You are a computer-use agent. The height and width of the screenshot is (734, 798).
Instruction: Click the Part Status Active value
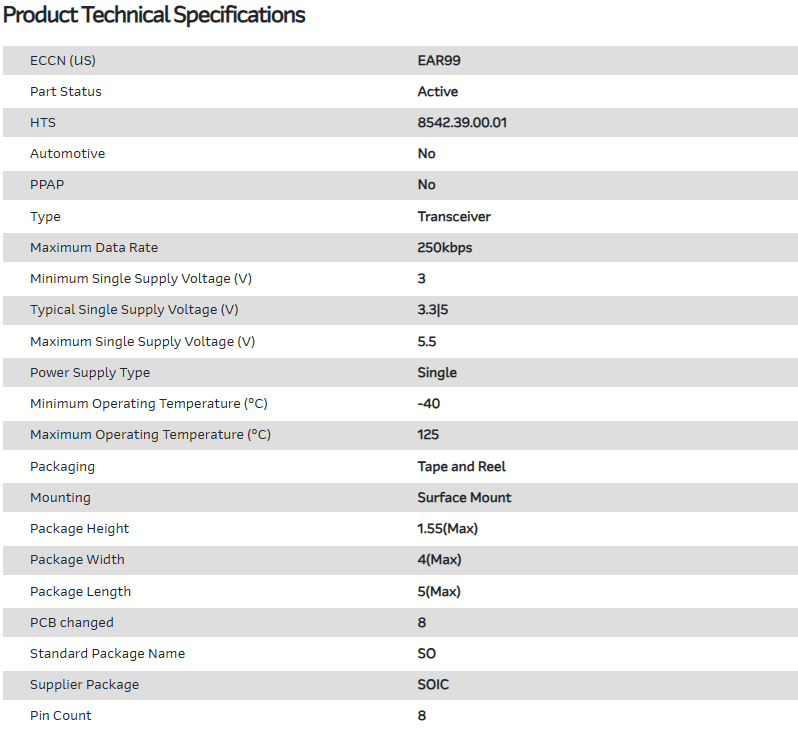point(438,91)
